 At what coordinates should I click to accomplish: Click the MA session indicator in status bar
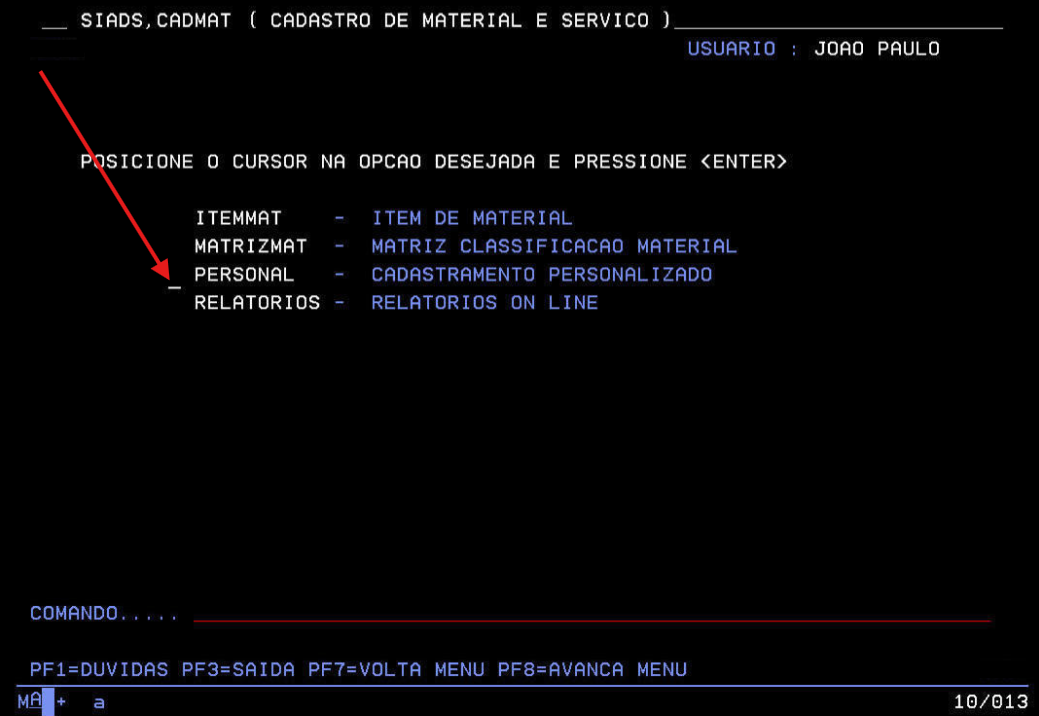click(x=30, y=702)
